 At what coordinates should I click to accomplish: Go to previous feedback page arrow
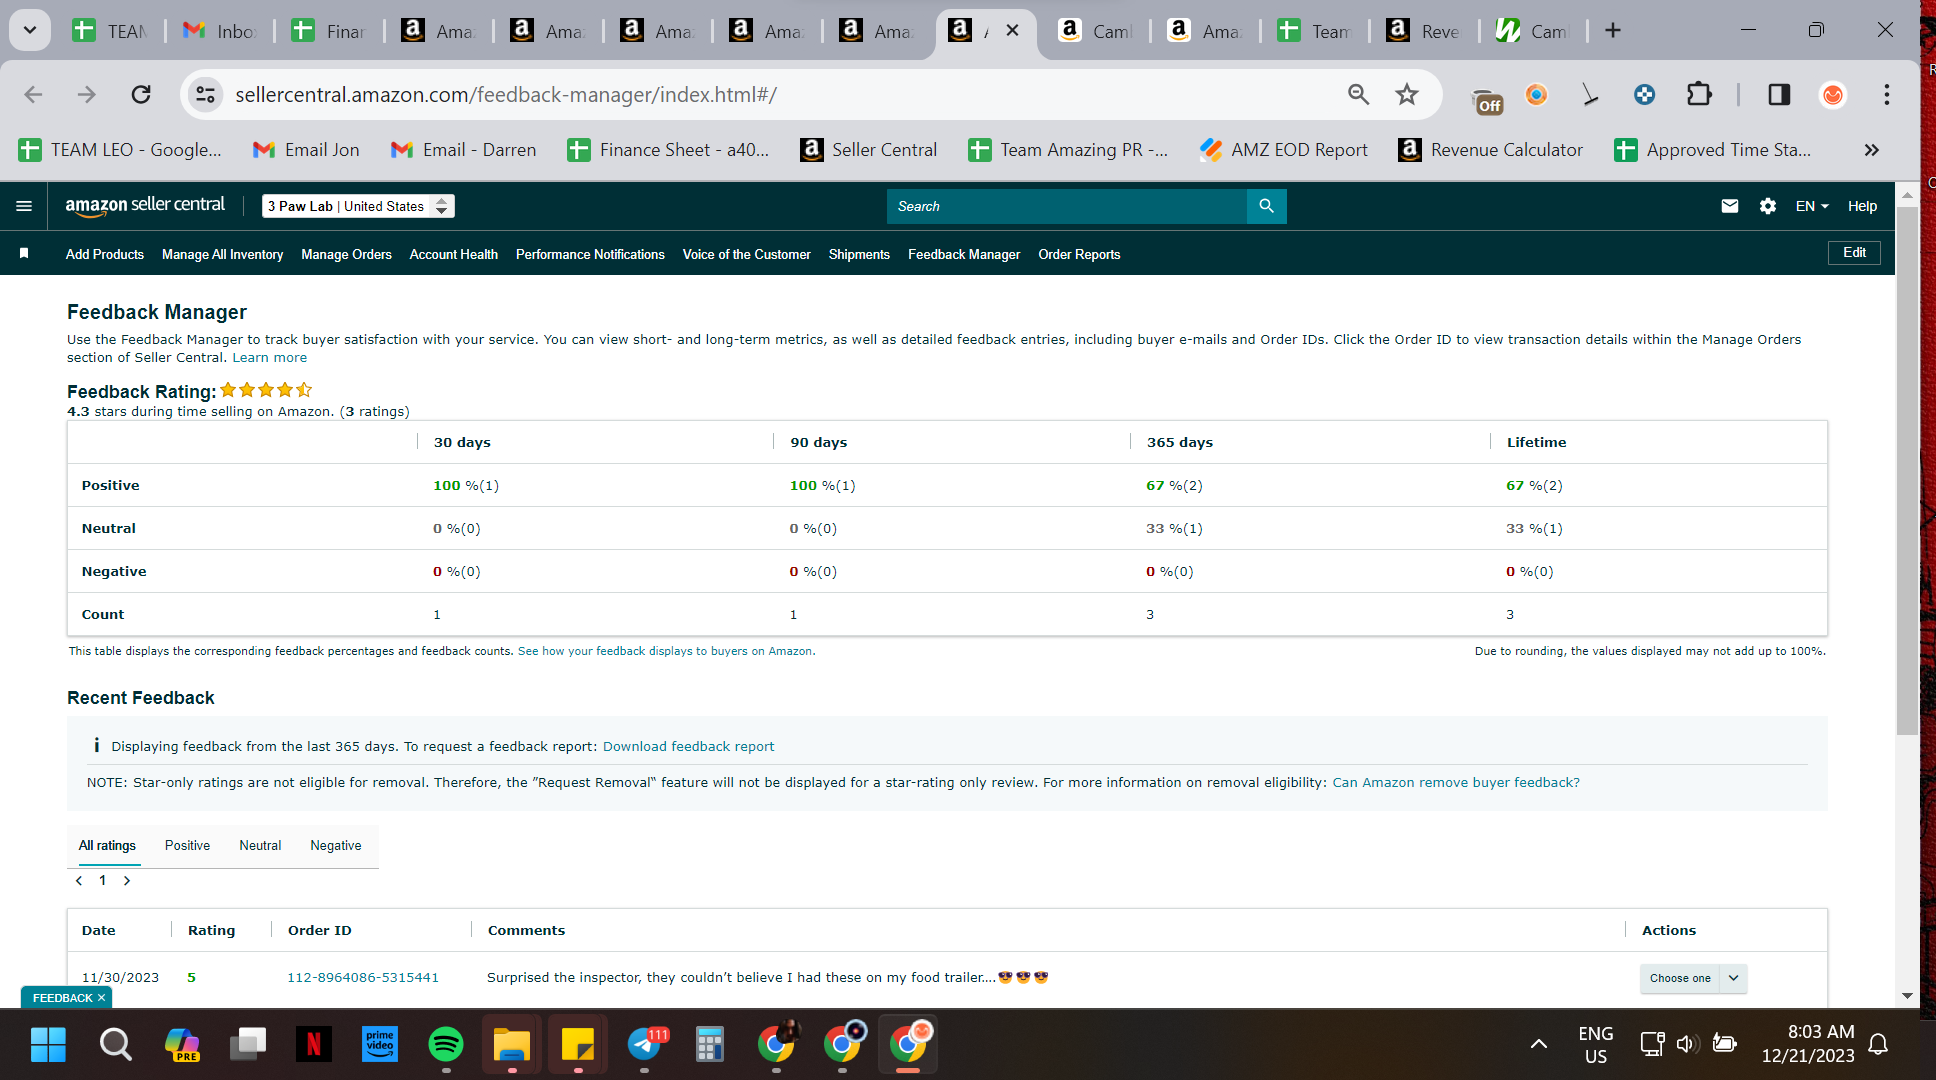tap(79, 881)
